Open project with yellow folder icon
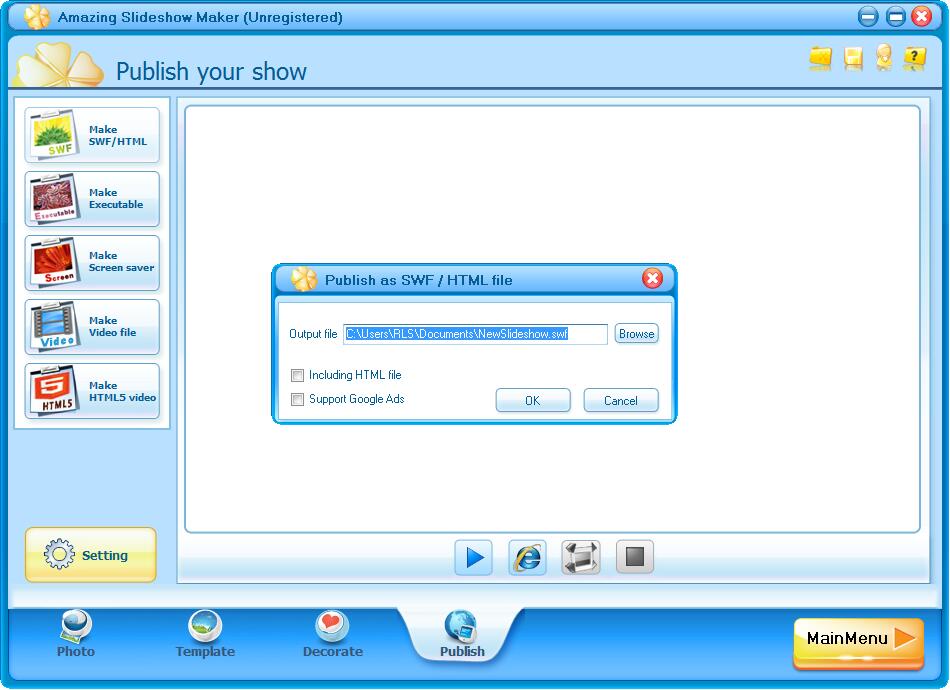The height and width of the screenshot is (690, 950). pos(821,58)
